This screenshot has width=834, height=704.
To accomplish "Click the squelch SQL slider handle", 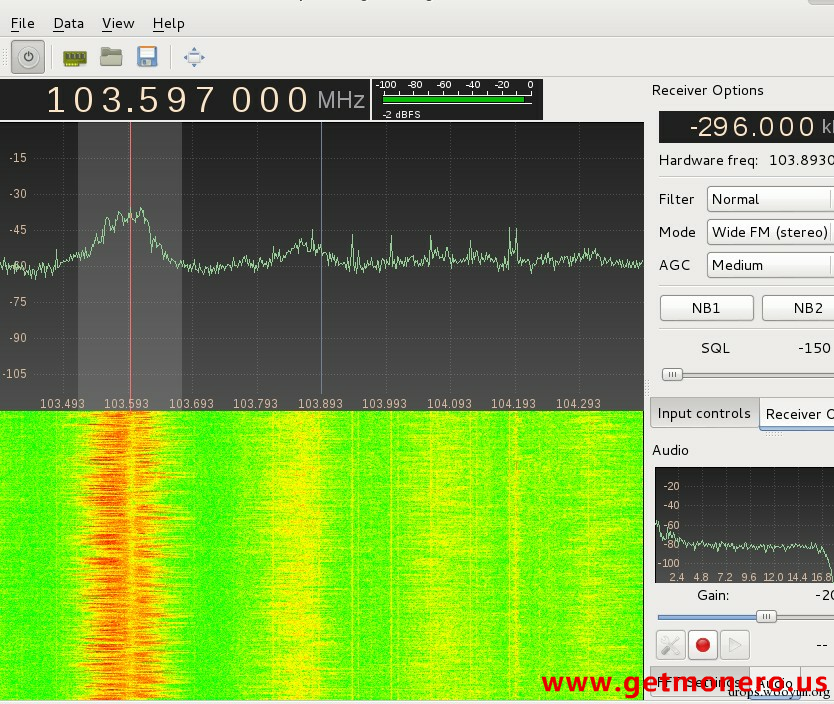I will (673, 375).
